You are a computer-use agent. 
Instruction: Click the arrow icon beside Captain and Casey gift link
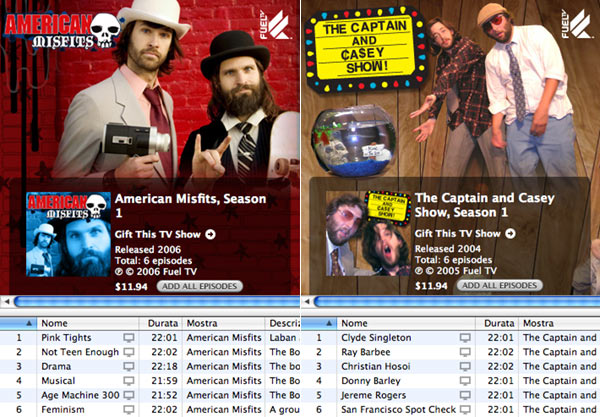click(510, 233)
